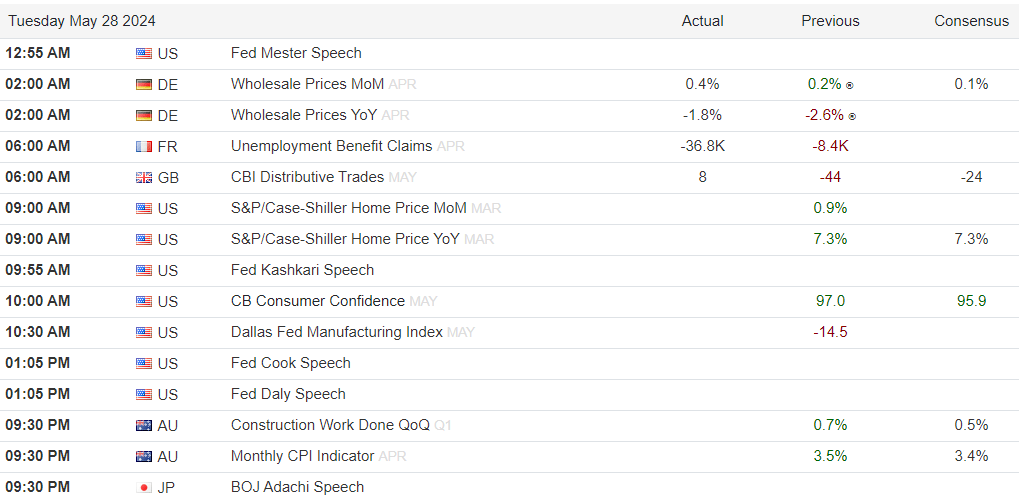Open the Dallas Fed Manufacturing Index link

point(336,332)
